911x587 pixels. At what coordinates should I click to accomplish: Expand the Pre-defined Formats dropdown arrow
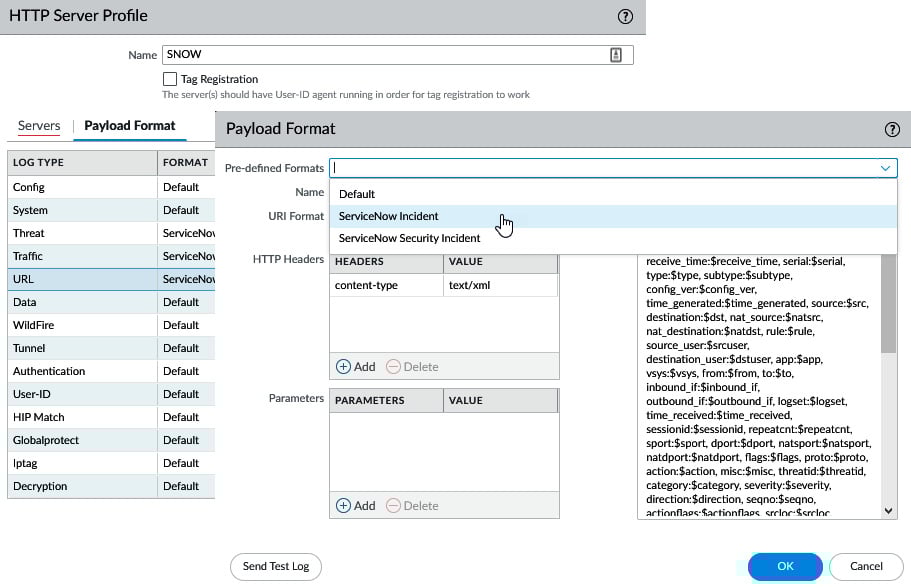(x=885, y=168)
